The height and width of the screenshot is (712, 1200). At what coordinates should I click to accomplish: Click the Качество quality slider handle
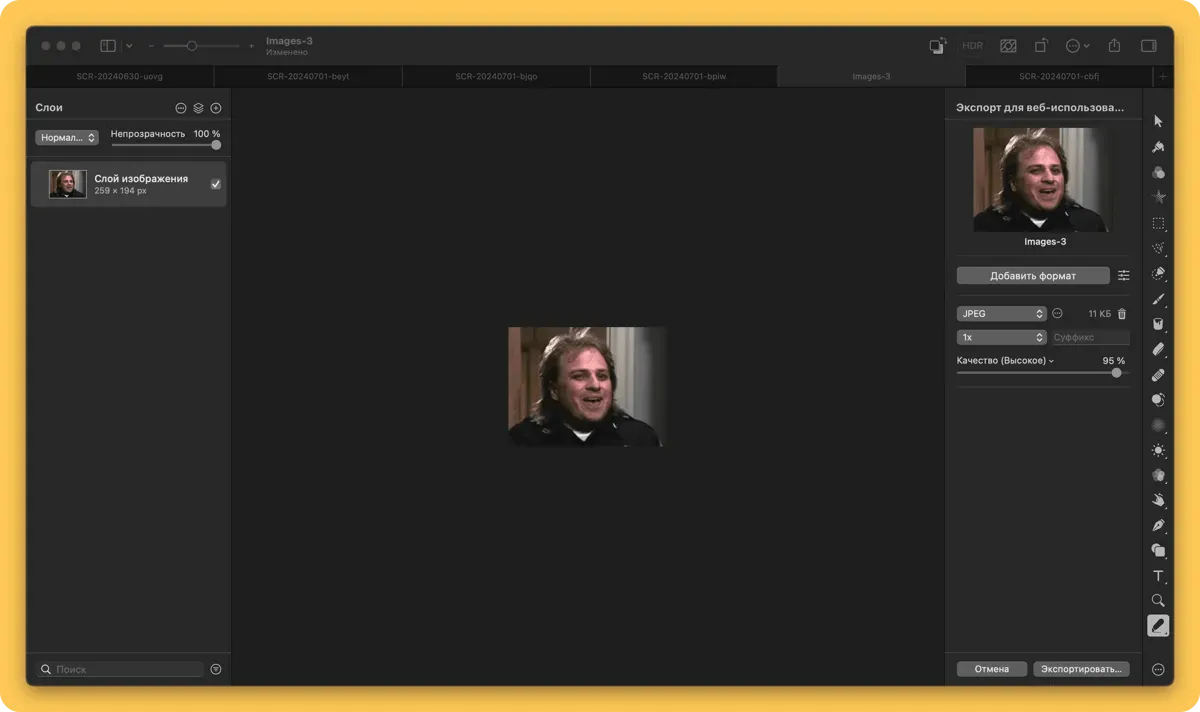pyautogui.click(x=1116, y=373)
